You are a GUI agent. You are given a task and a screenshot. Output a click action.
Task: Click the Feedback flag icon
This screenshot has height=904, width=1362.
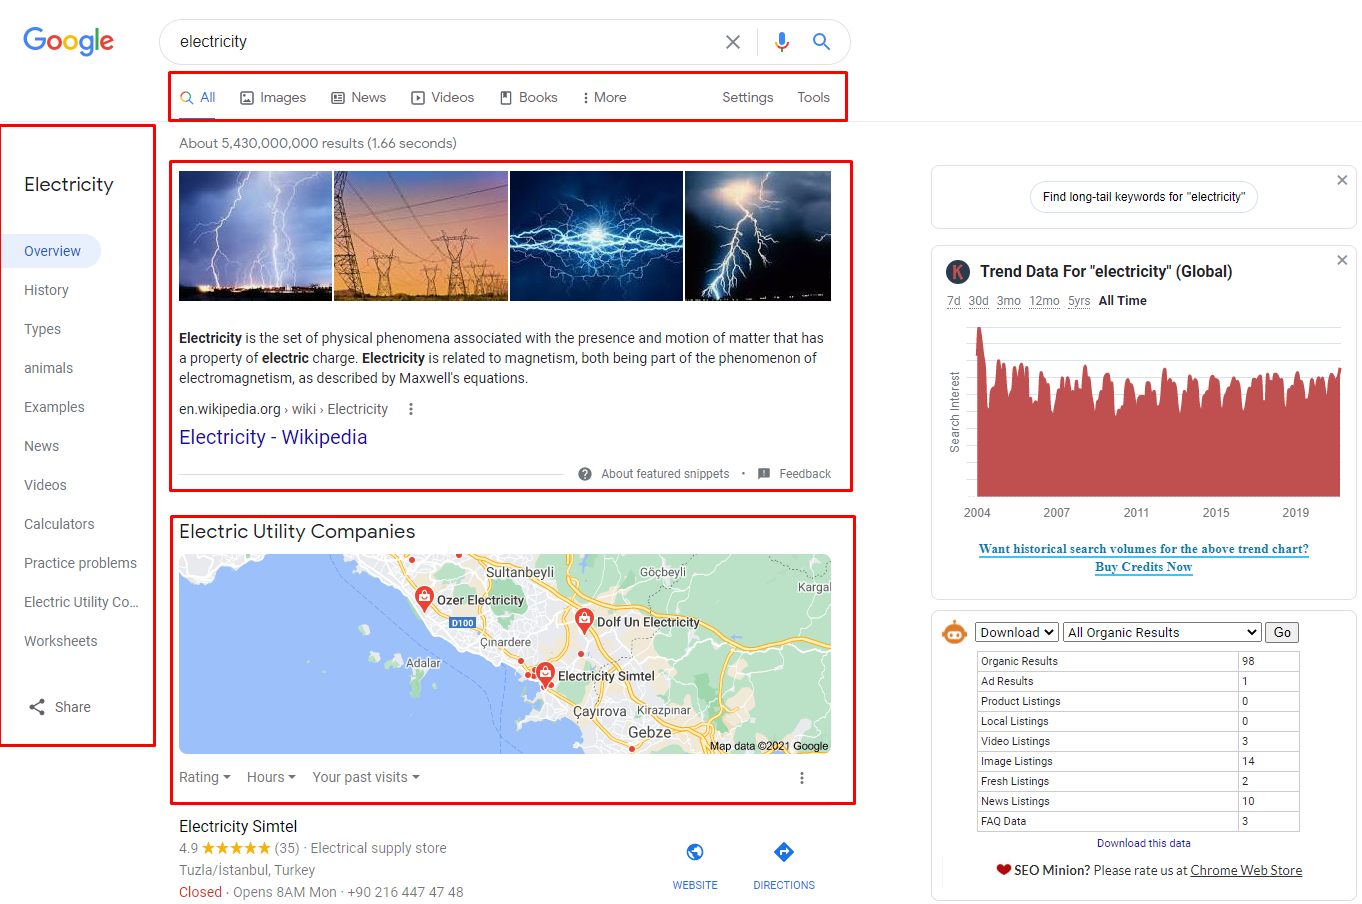tap(764, 474)
